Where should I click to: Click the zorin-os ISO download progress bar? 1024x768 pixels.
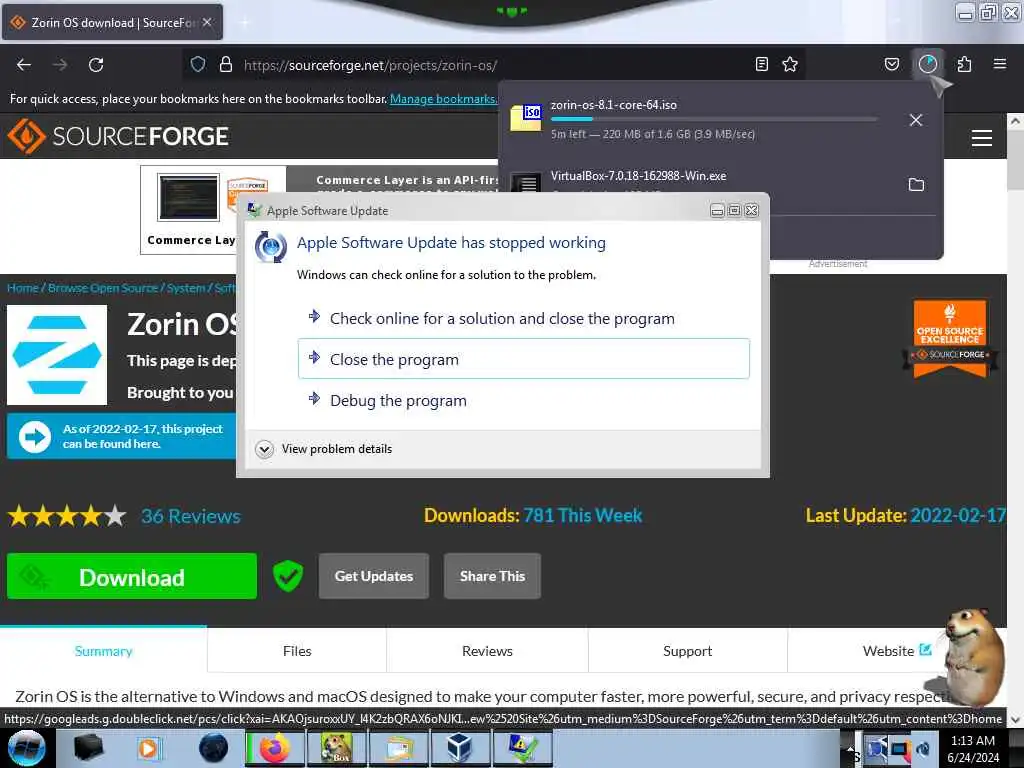pos(714,120)
